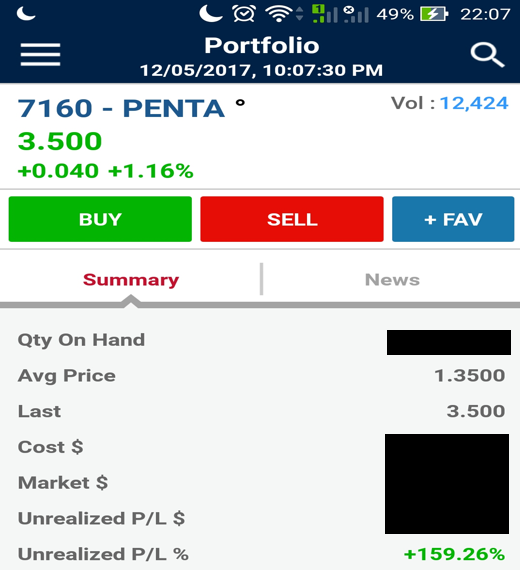The width and height of the screenshot is (520, 571).
Task: Tap the Portfolio header title
Action: coord(261,46)
